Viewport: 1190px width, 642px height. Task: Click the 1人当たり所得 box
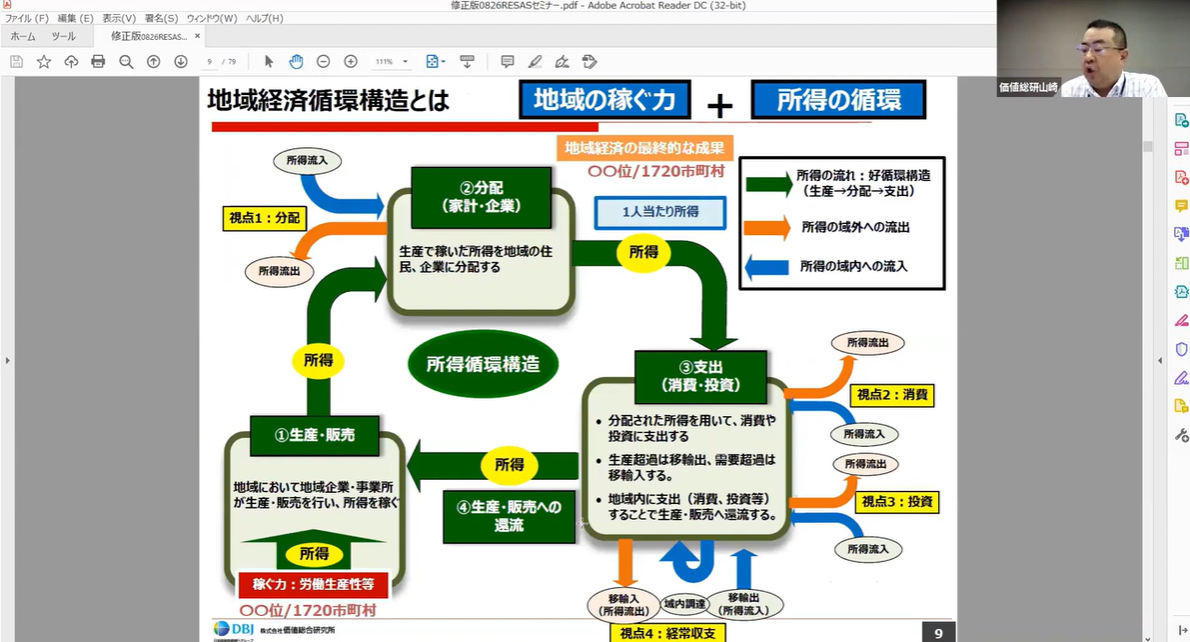(x=660, y=212)
